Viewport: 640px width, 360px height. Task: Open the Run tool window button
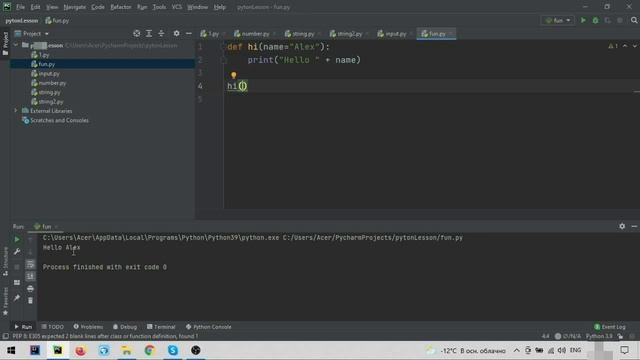(23, 327)
